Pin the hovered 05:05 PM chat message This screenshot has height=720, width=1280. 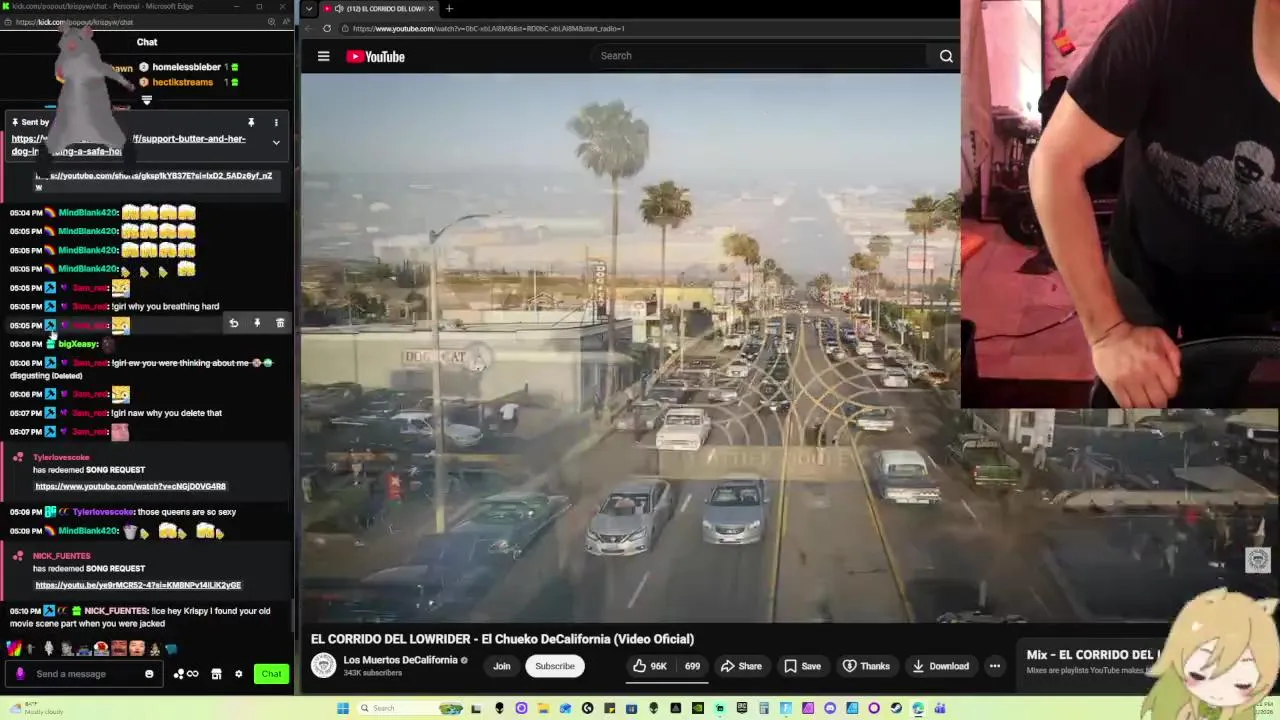pyautogui.click(x=257, y=323)
